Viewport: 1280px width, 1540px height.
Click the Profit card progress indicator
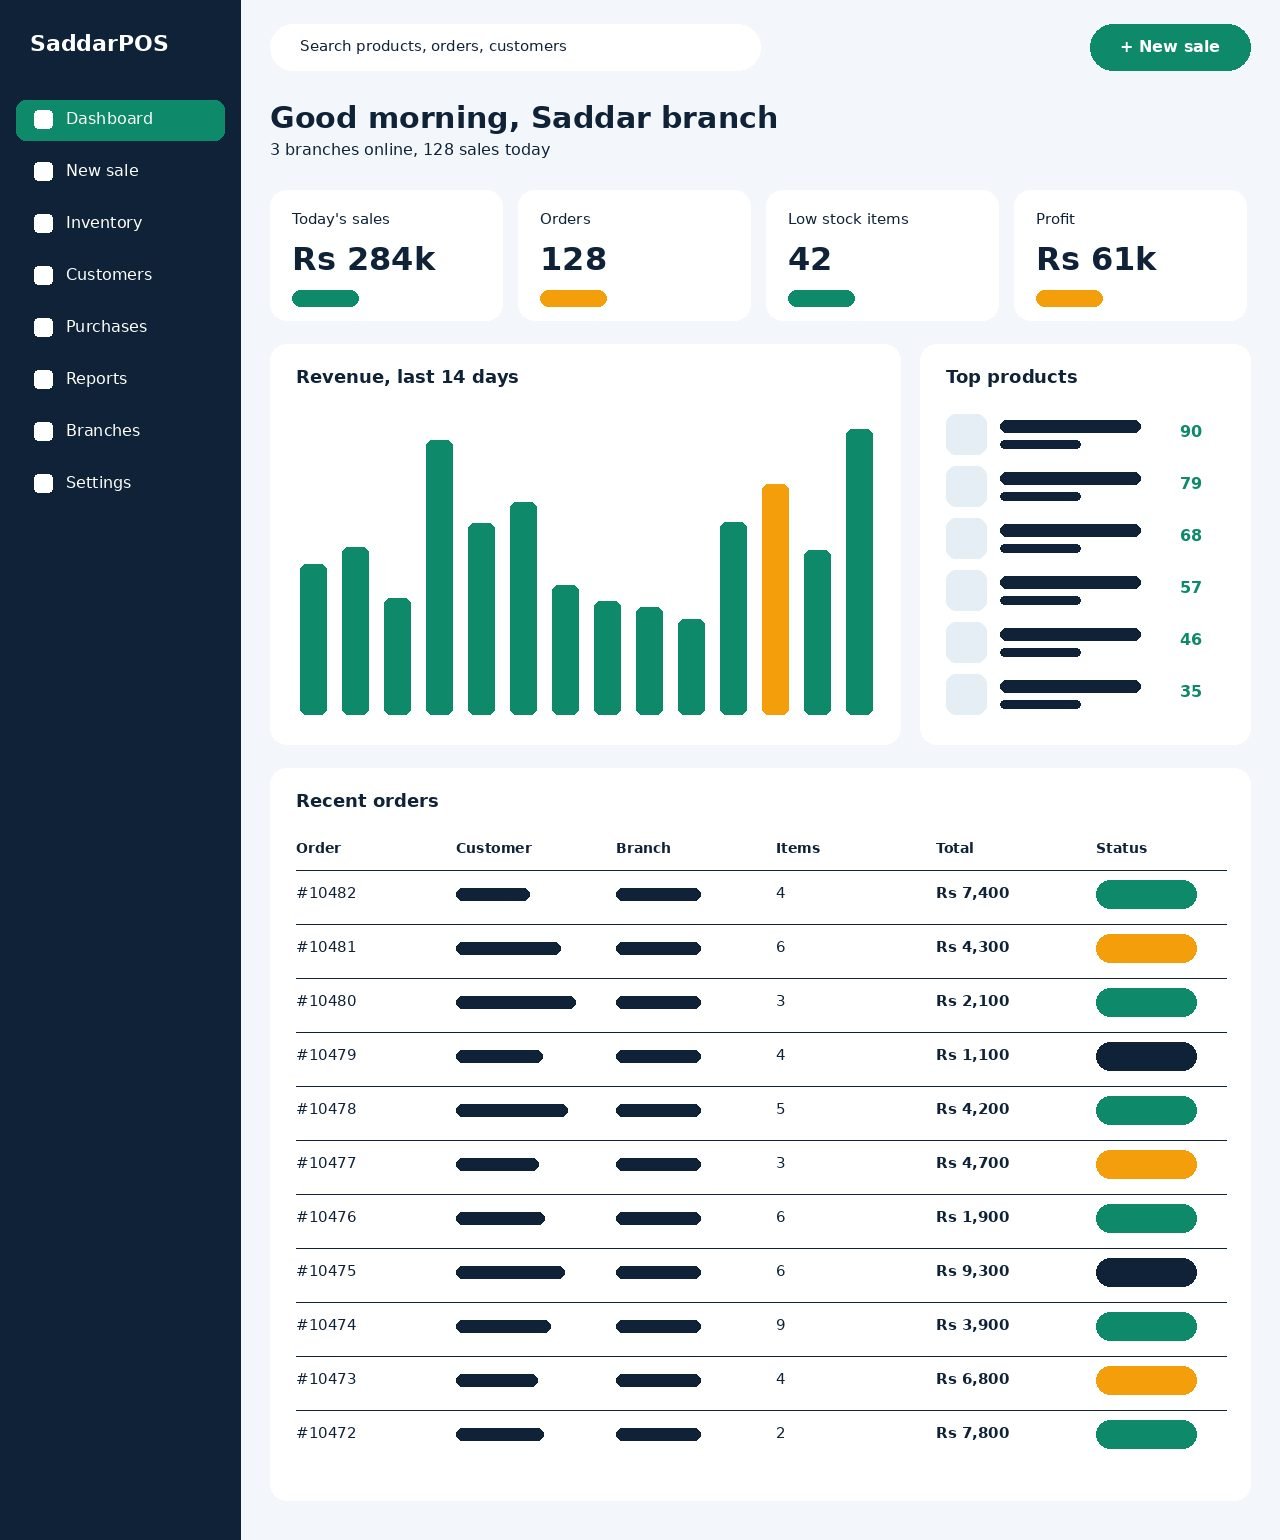coord(1069,299)
